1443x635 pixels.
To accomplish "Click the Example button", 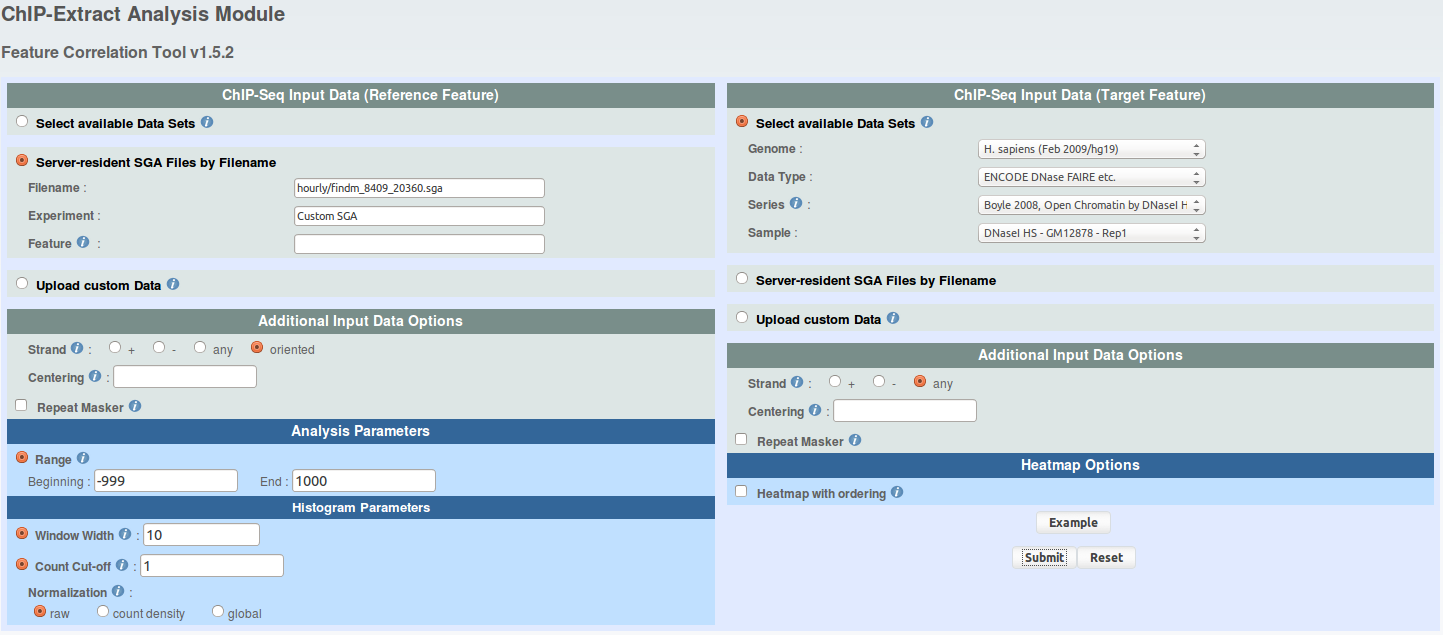I will click(1073, 523).
